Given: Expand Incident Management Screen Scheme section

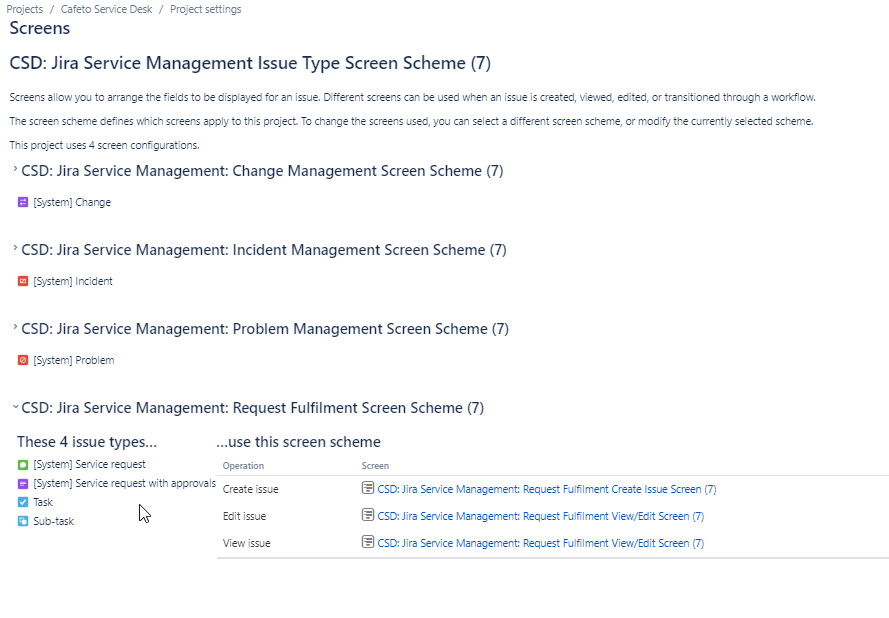Looking at the screenshot, I should (15, 248).
